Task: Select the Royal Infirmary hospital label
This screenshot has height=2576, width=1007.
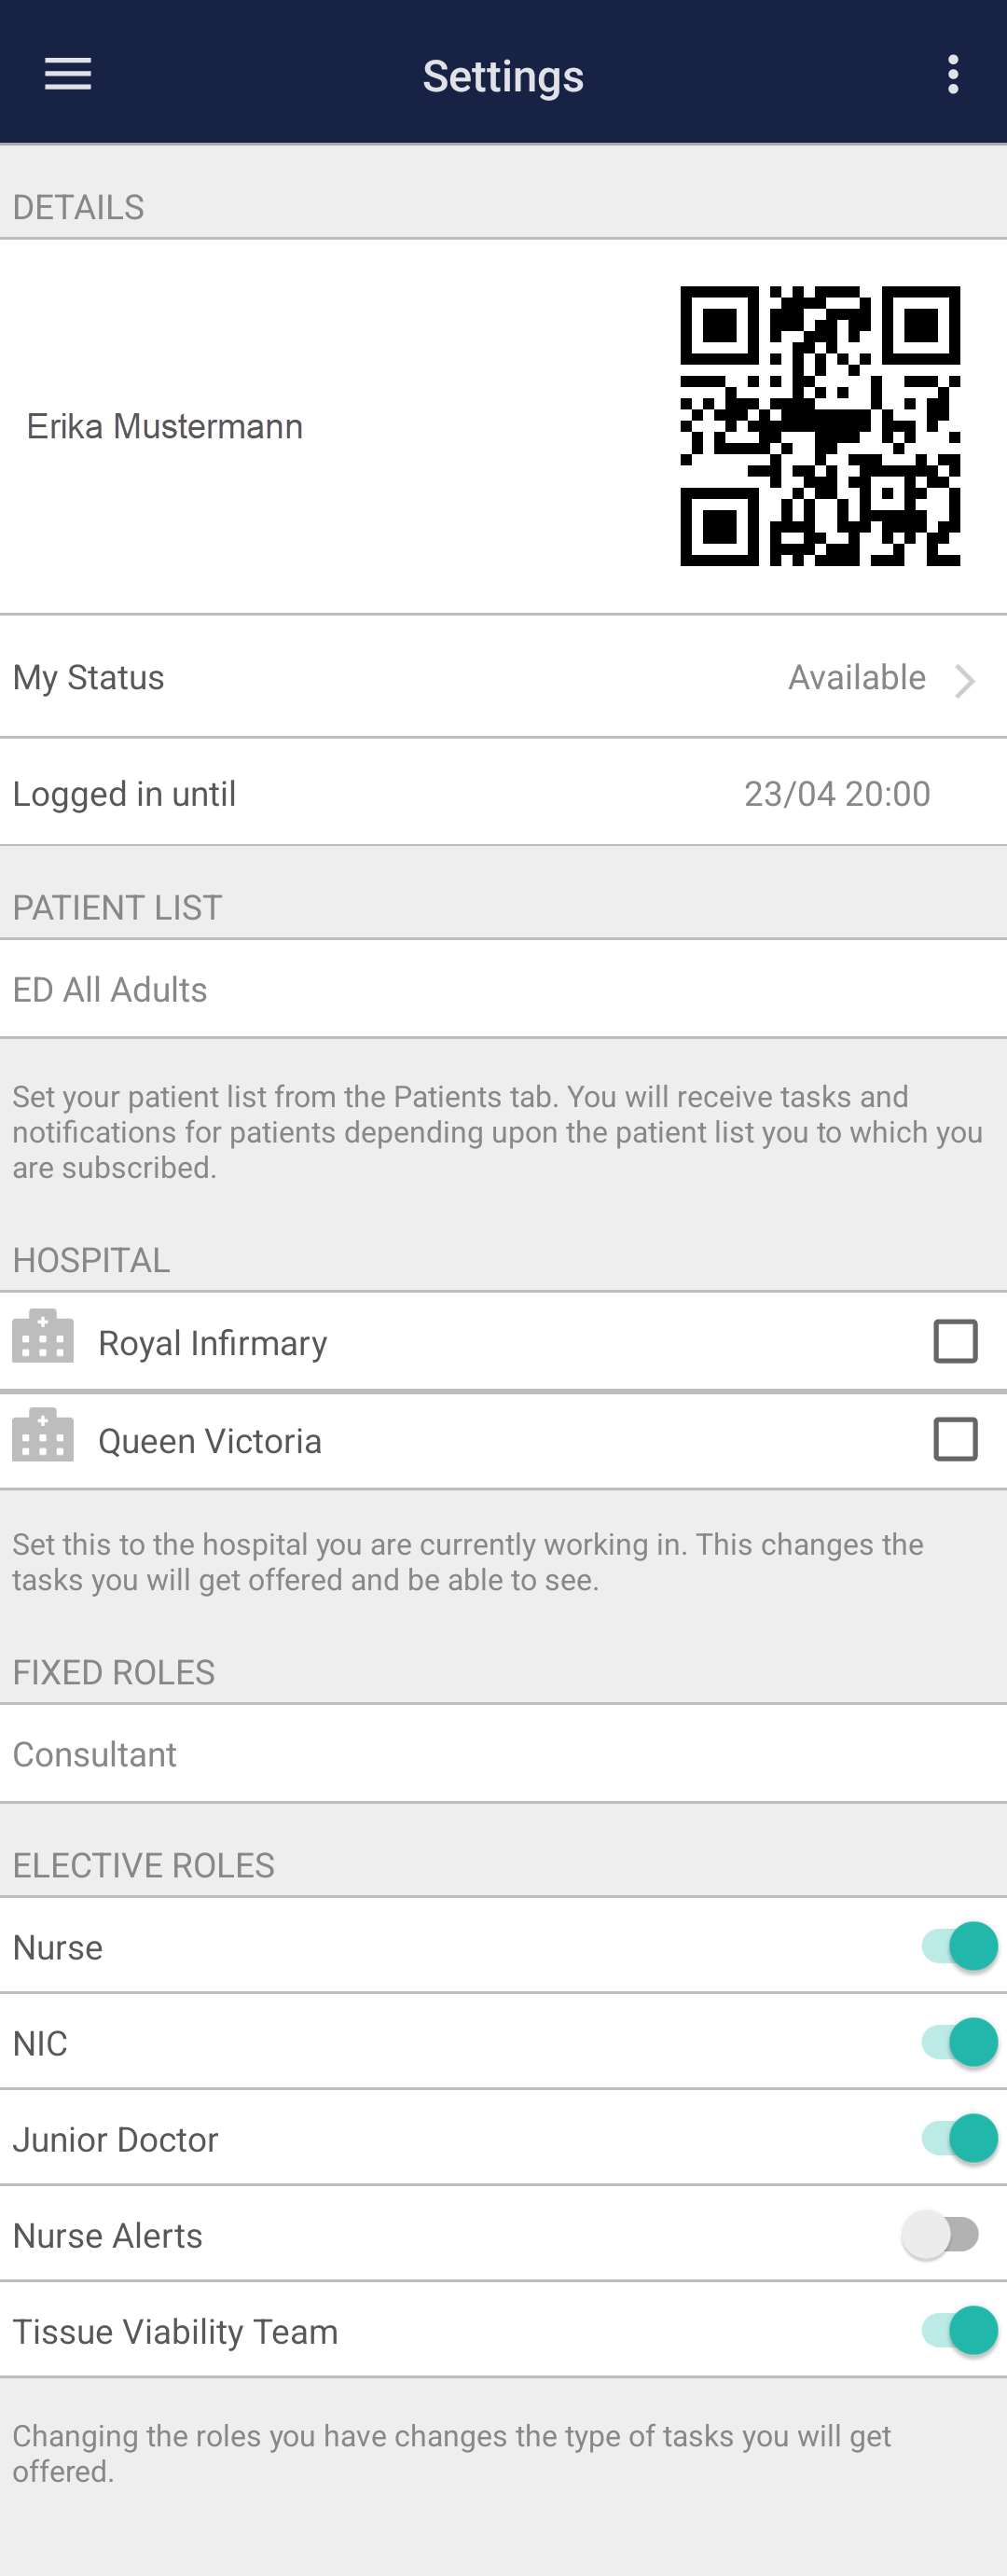Action: [x=213, y=1343]
